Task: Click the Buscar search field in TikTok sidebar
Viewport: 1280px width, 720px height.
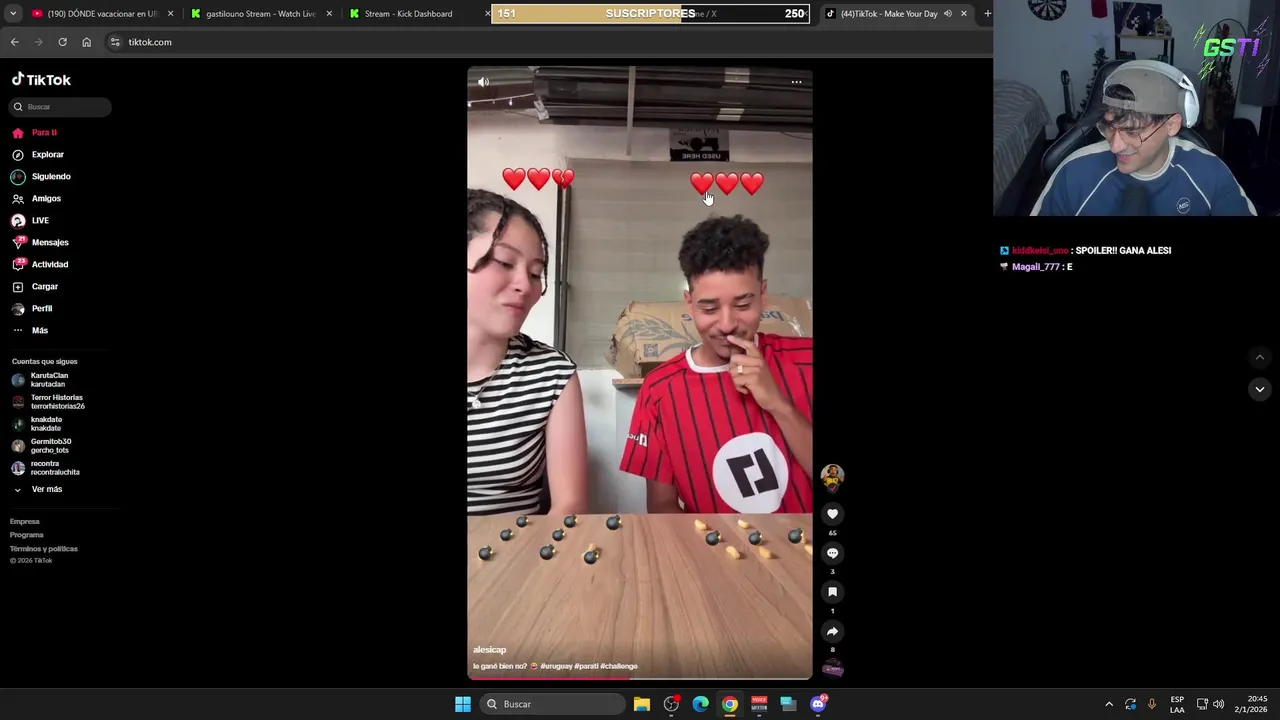Action: coord(61,107)
